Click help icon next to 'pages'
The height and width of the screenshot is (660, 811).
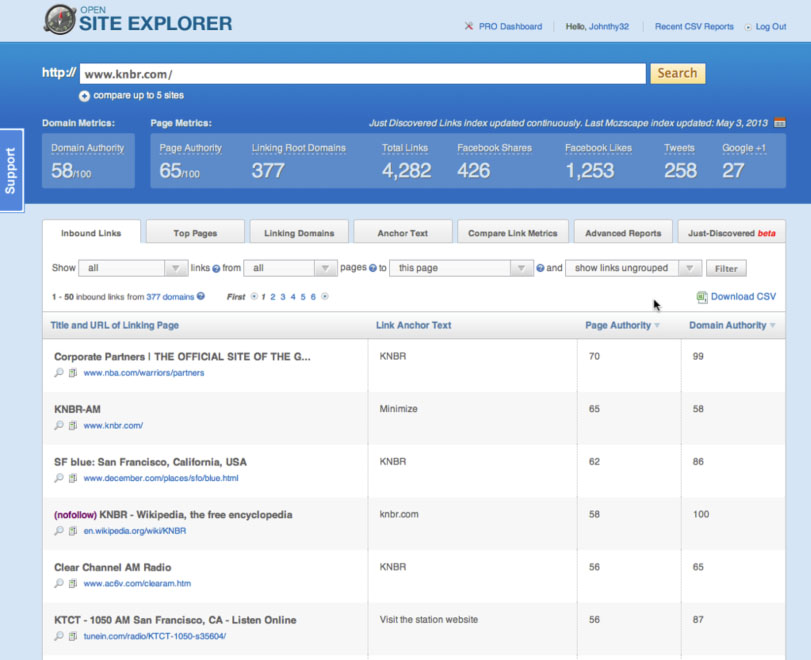[372, 268]
